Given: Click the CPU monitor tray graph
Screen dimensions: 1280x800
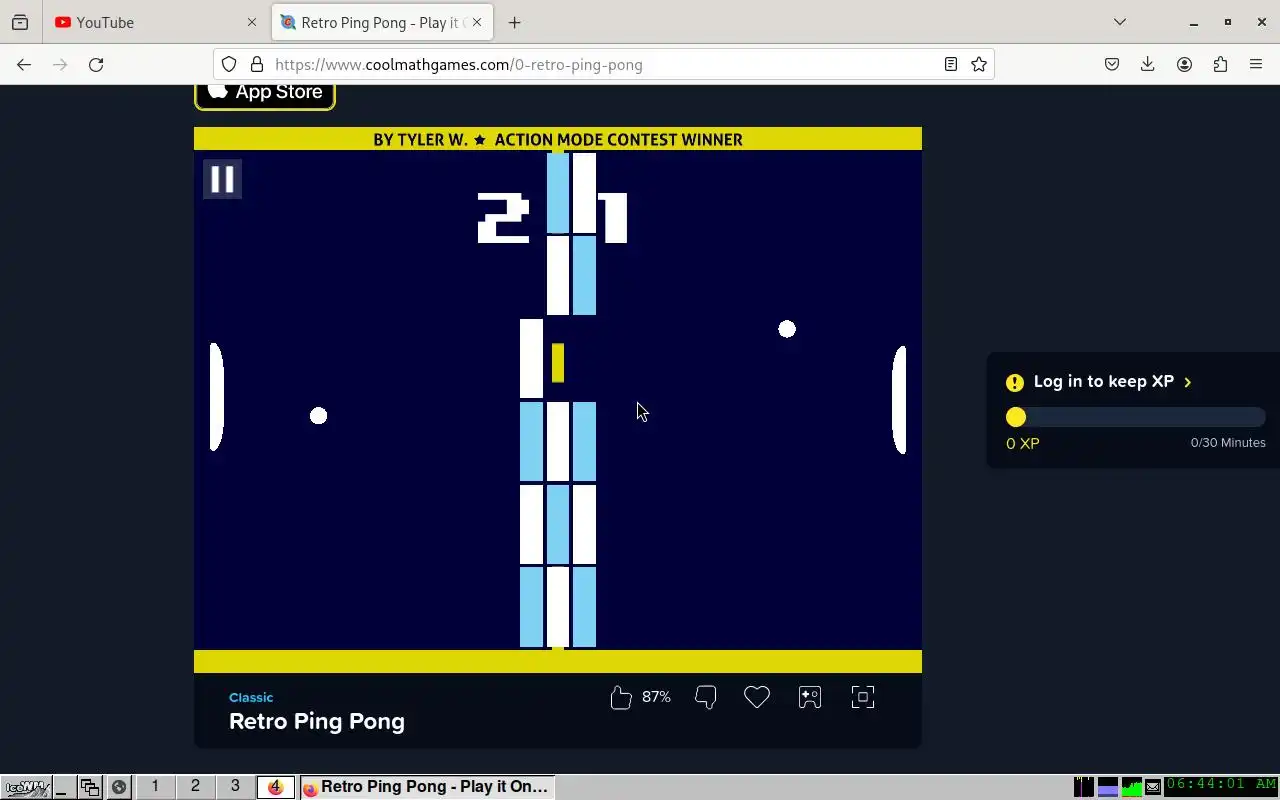Looking at the screenshot, I should pyautogui.click(x=1131, y=787).
